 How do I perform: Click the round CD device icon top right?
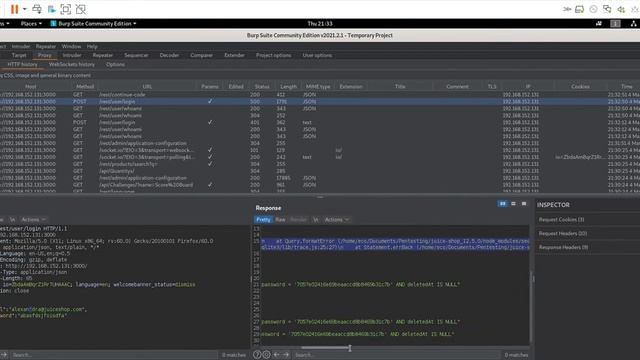pyautogui.click(x=593, y=9)
